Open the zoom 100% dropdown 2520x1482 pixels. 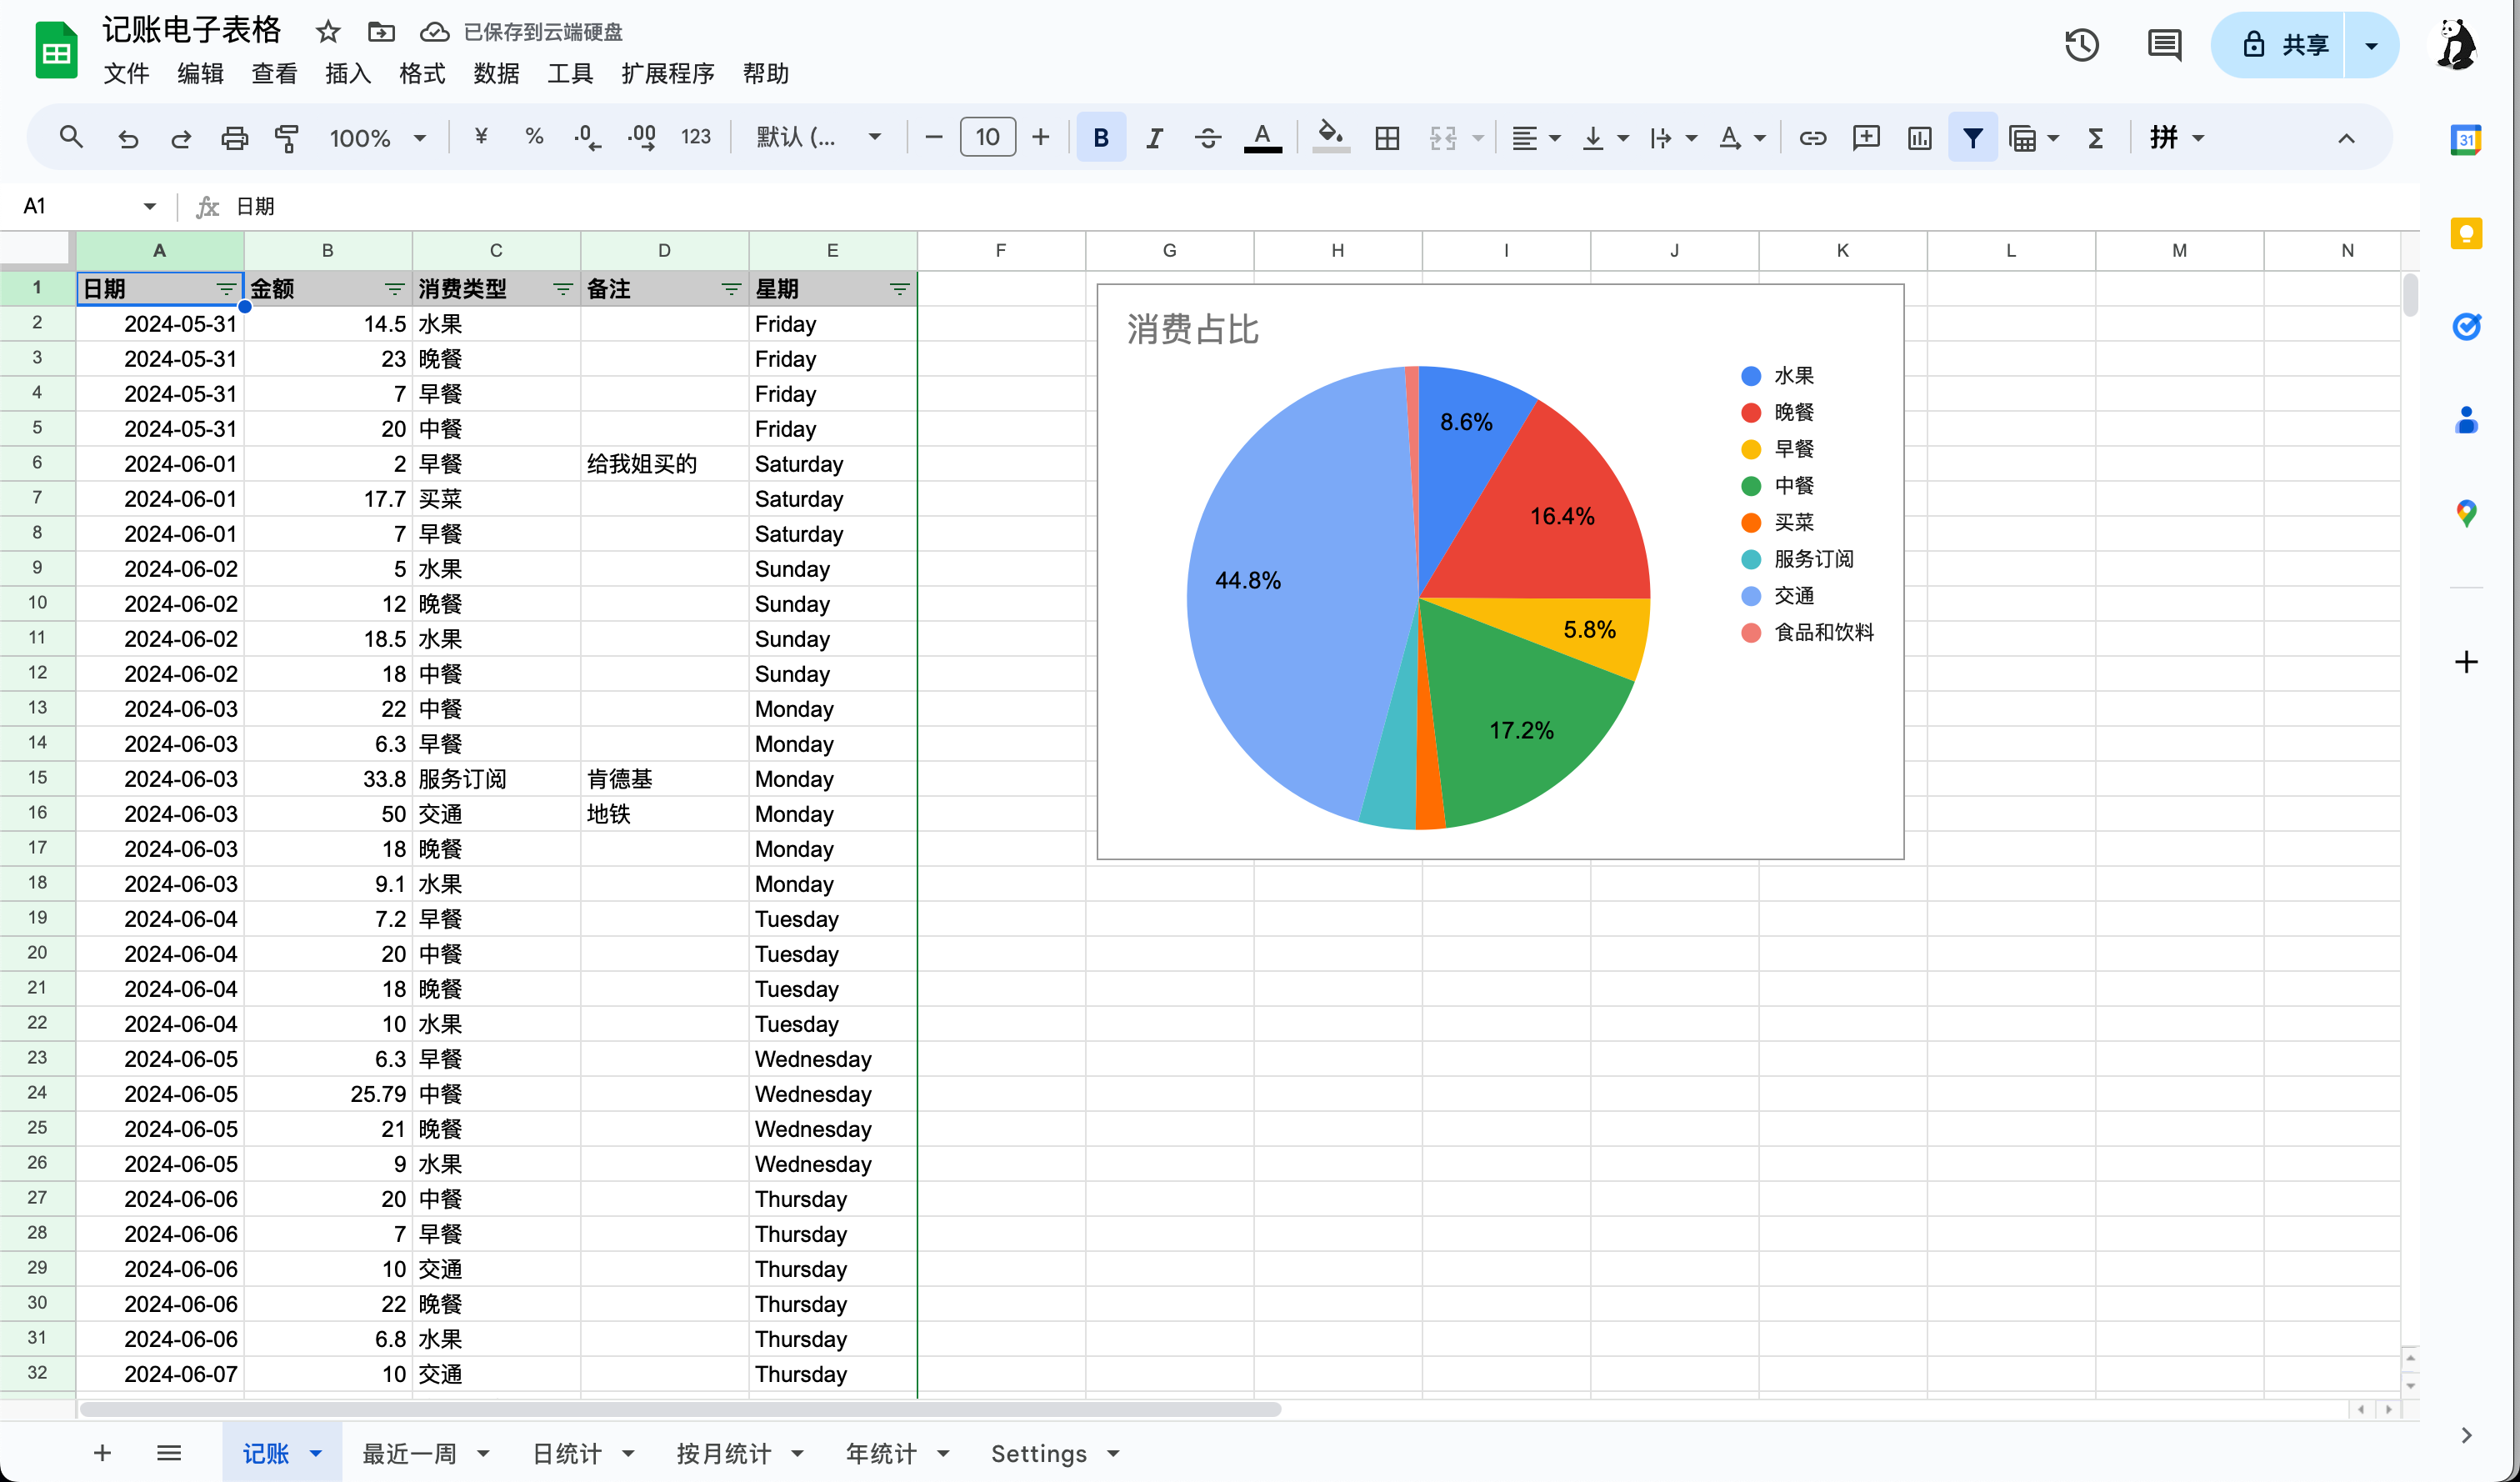(378, 138)
